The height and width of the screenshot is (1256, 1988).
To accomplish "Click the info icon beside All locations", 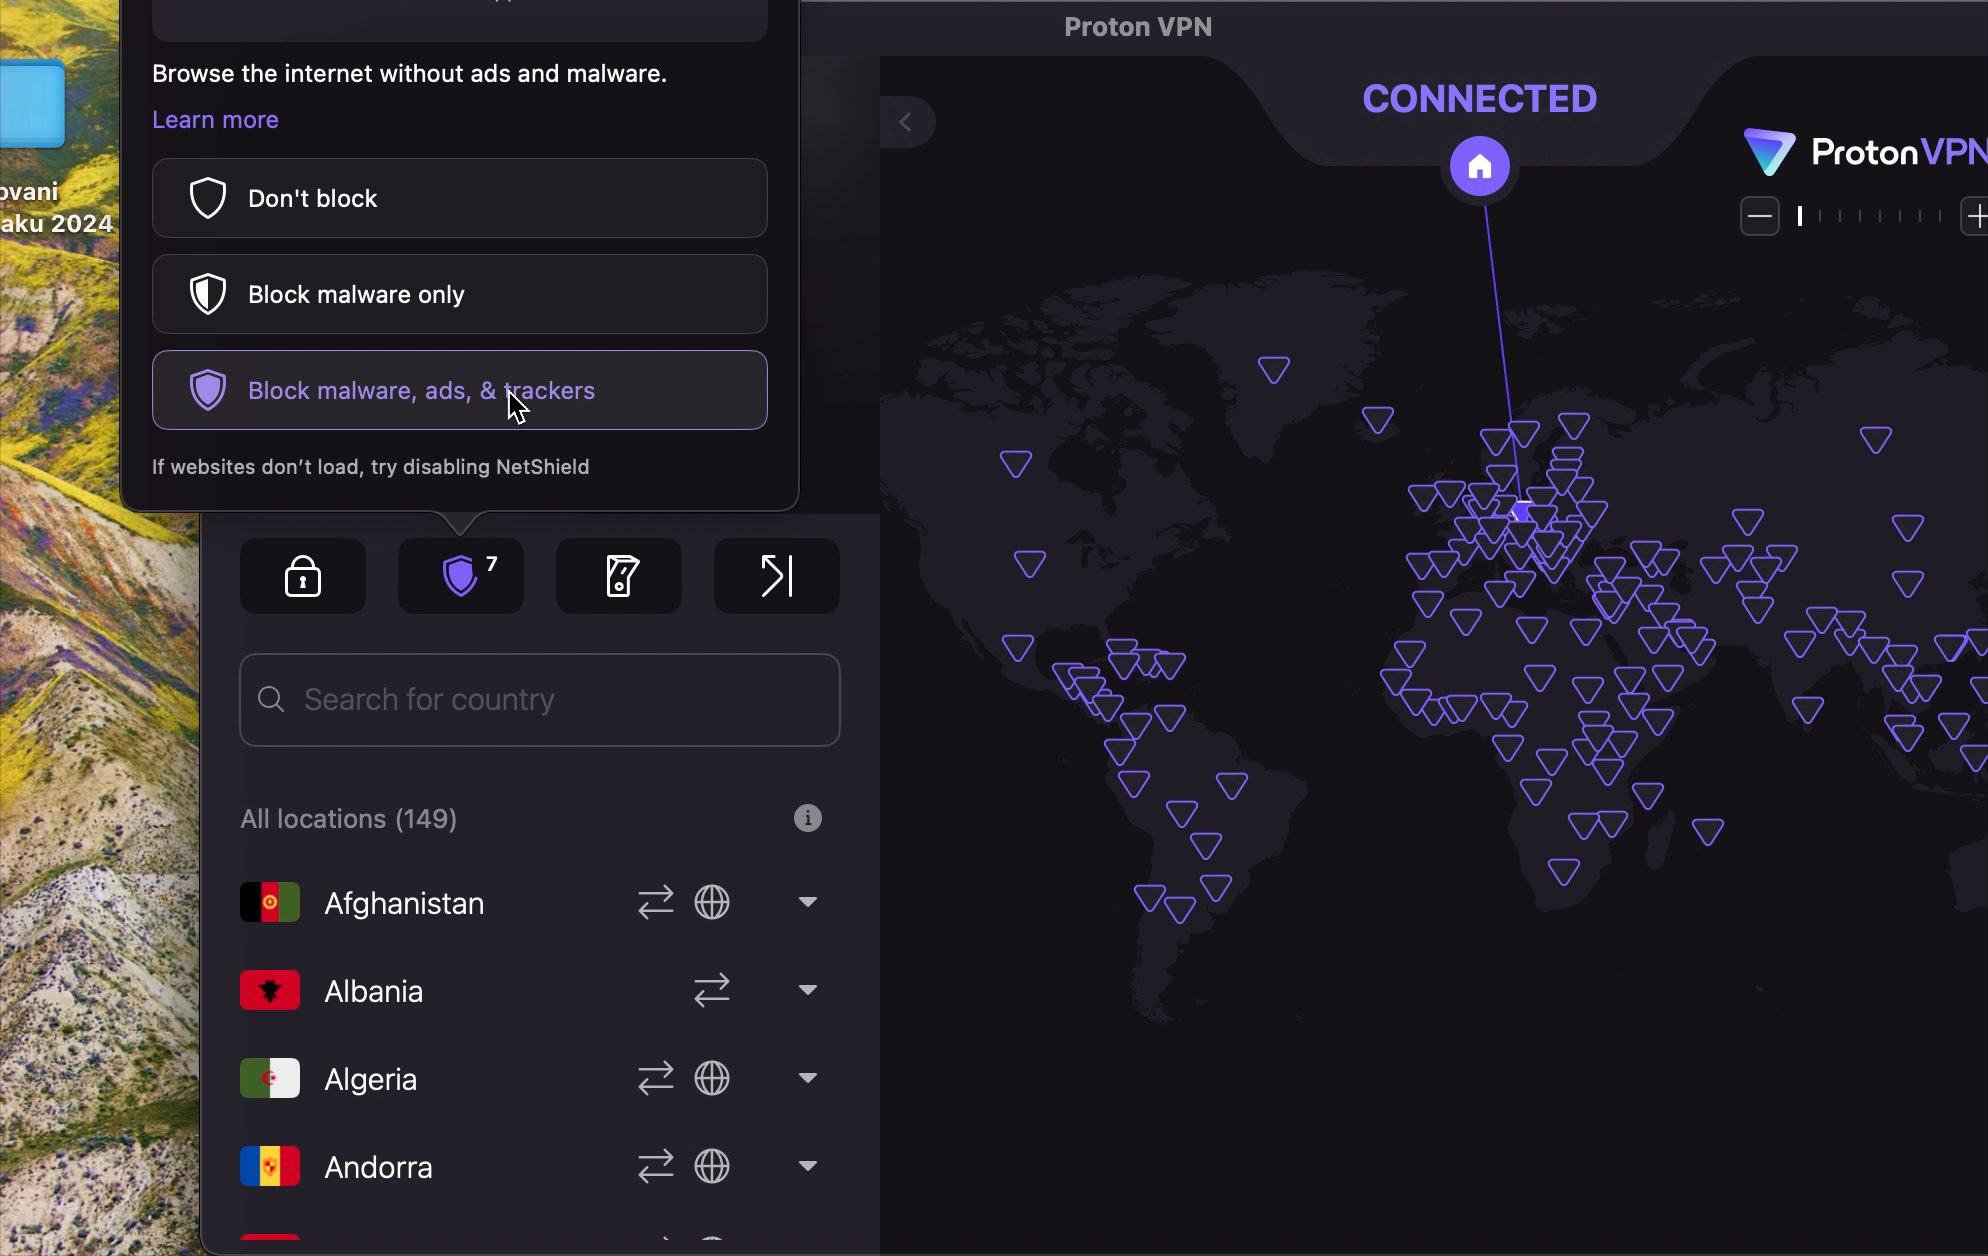I will point(808,818).
